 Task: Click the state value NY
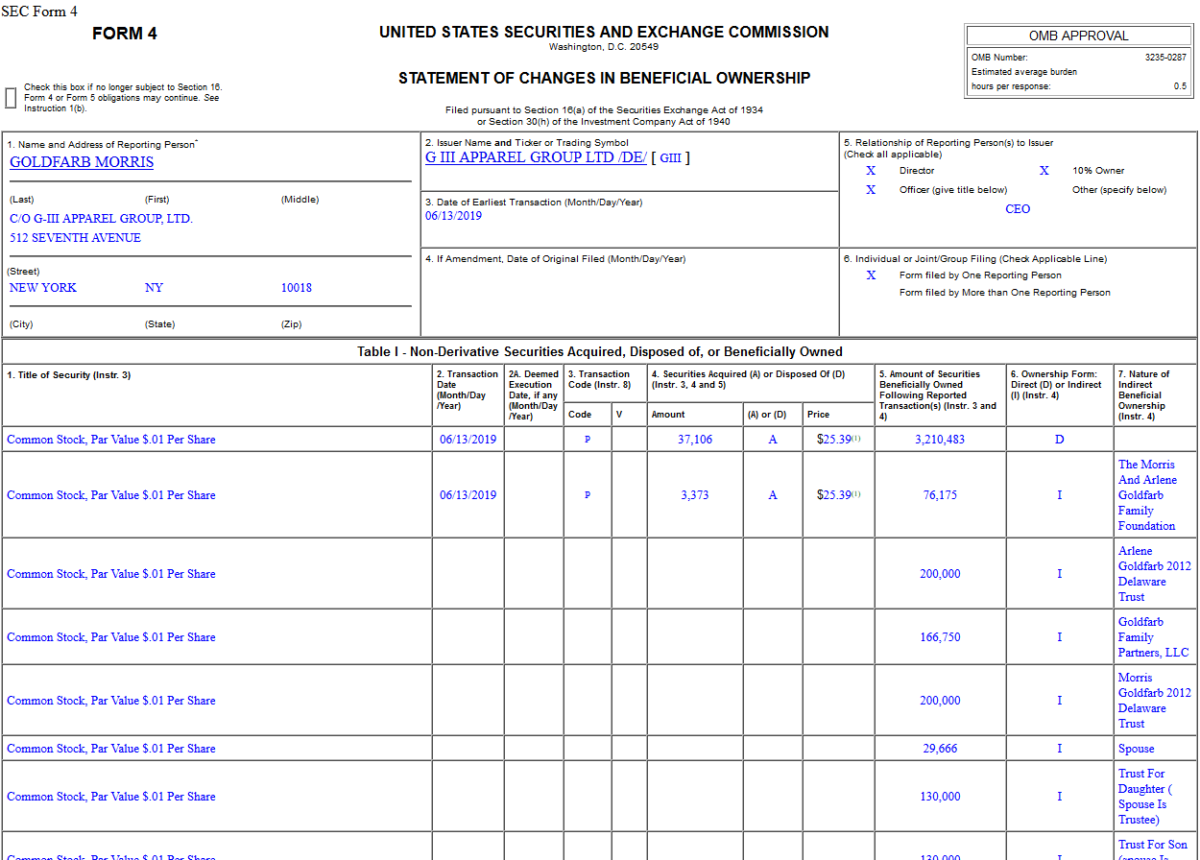click(x=154, y=288)
